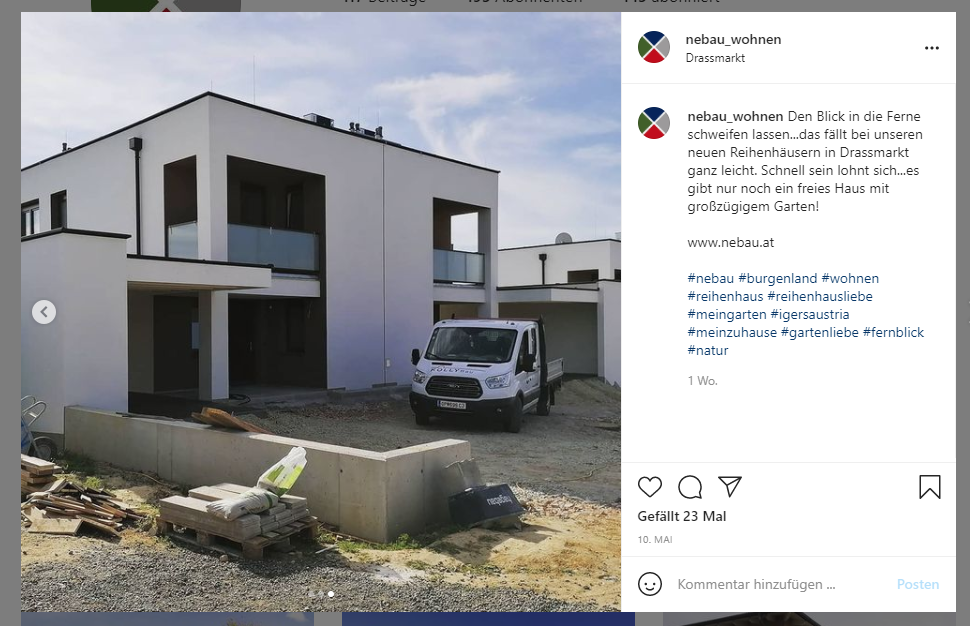
Task: Open the three-dot post options menu
Action: (x=932, y=48)
